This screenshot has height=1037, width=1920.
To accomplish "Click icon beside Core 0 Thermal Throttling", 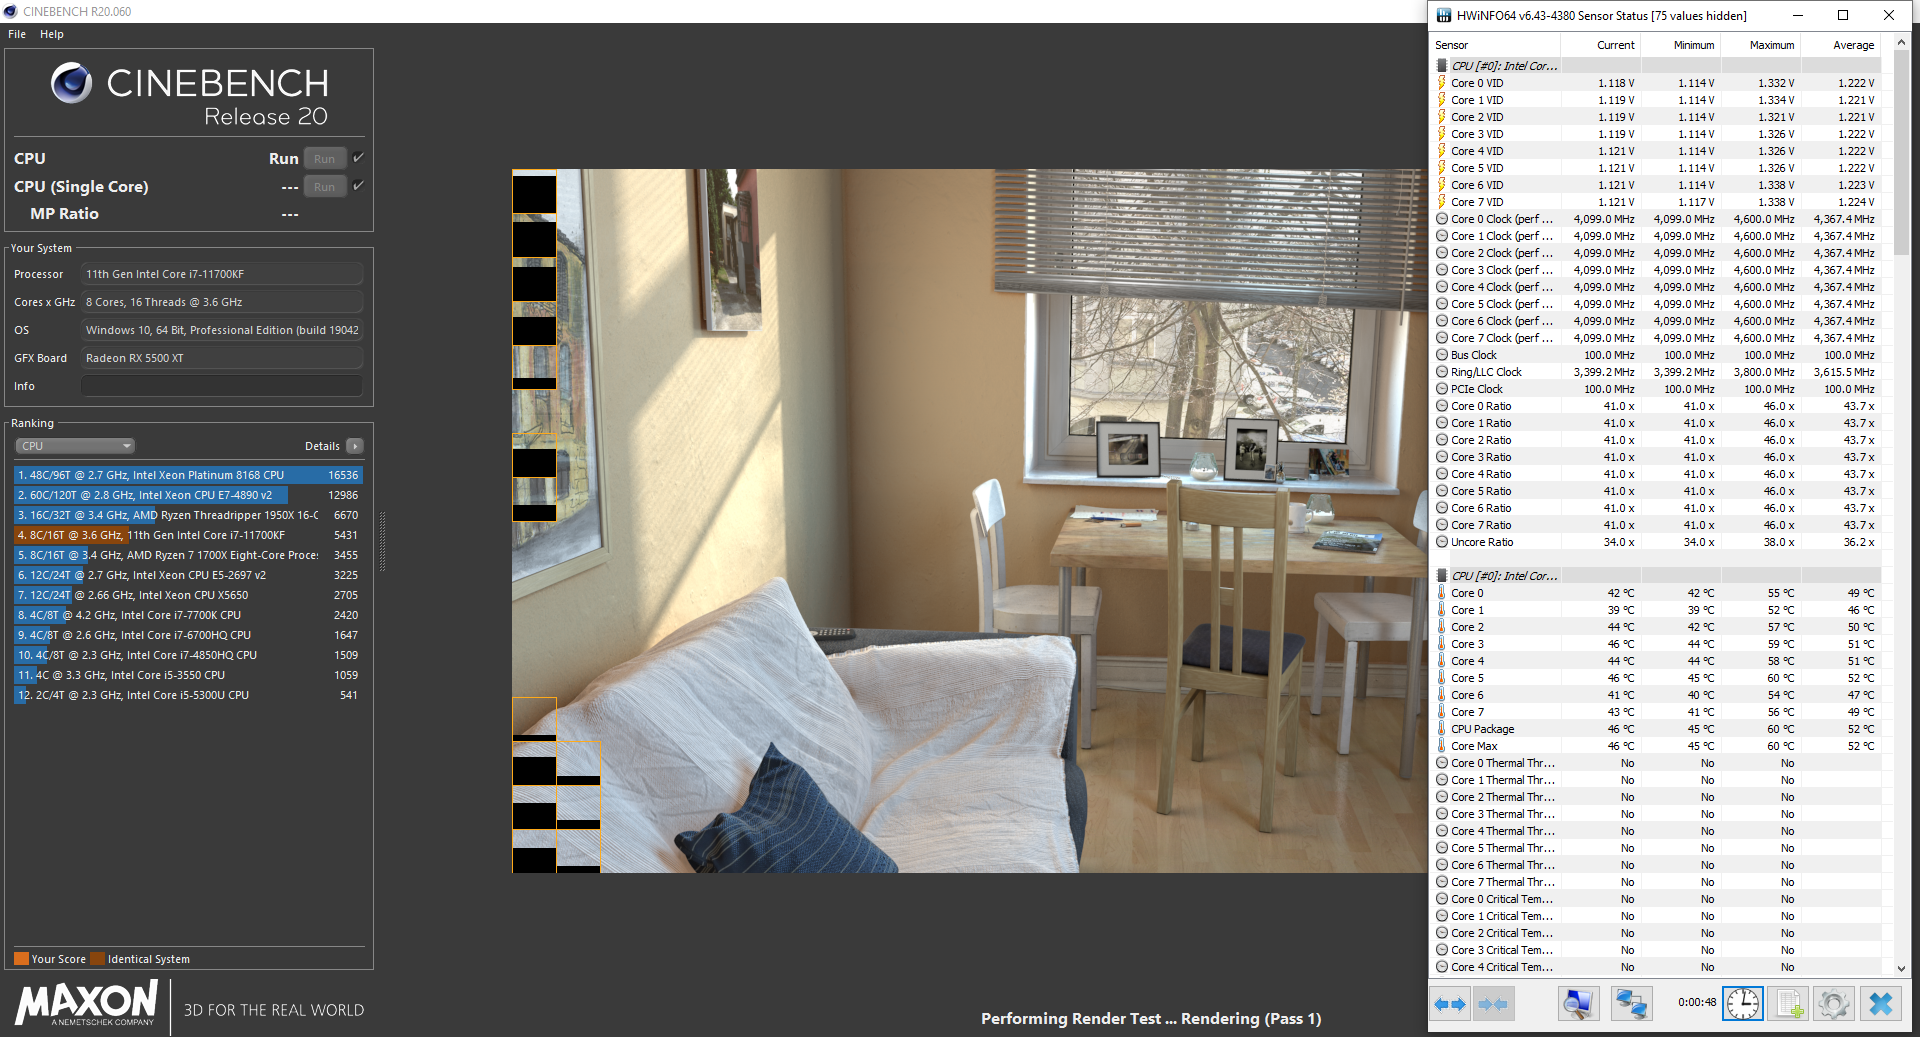I will tap(1442, 763).
